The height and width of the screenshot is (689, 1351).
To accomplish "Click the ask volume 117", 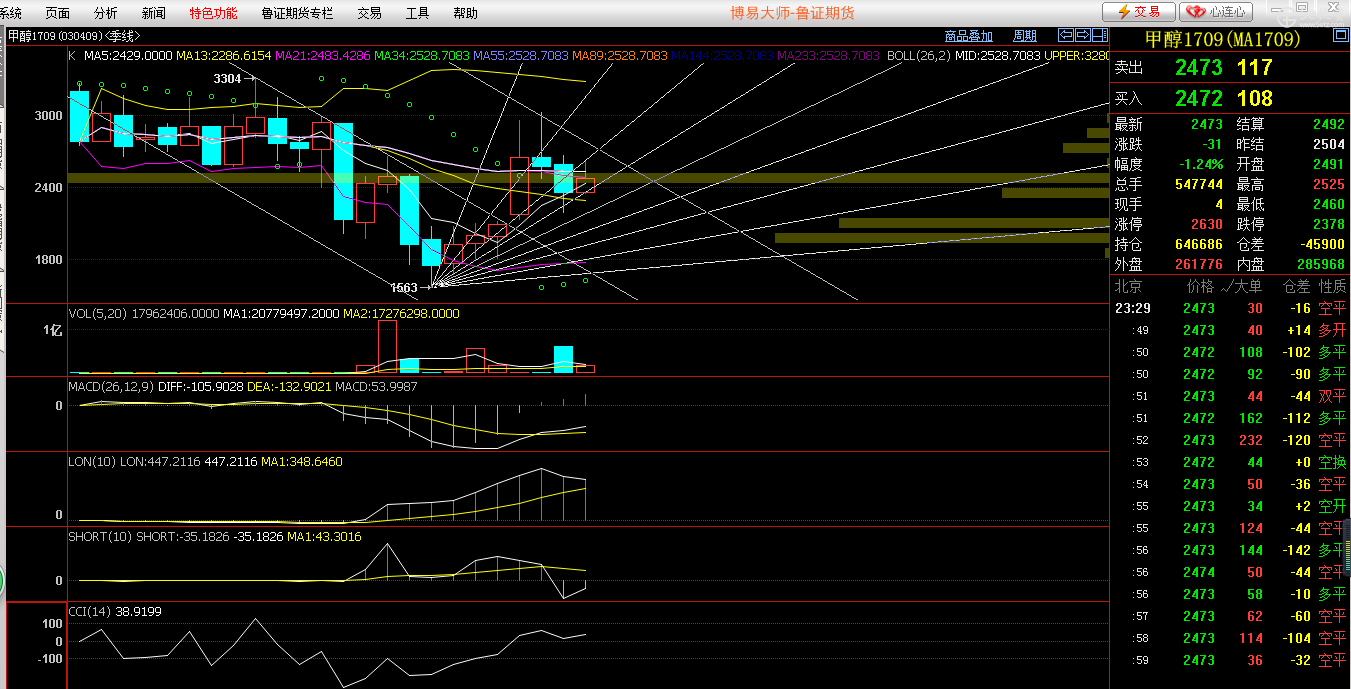I will (1254, 67).
